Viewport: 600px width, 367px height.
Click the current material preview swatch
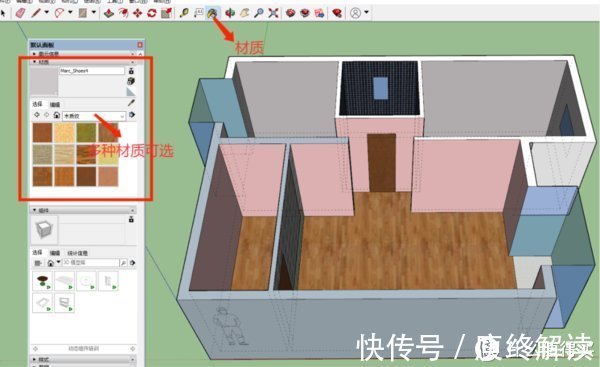(44, 81)
